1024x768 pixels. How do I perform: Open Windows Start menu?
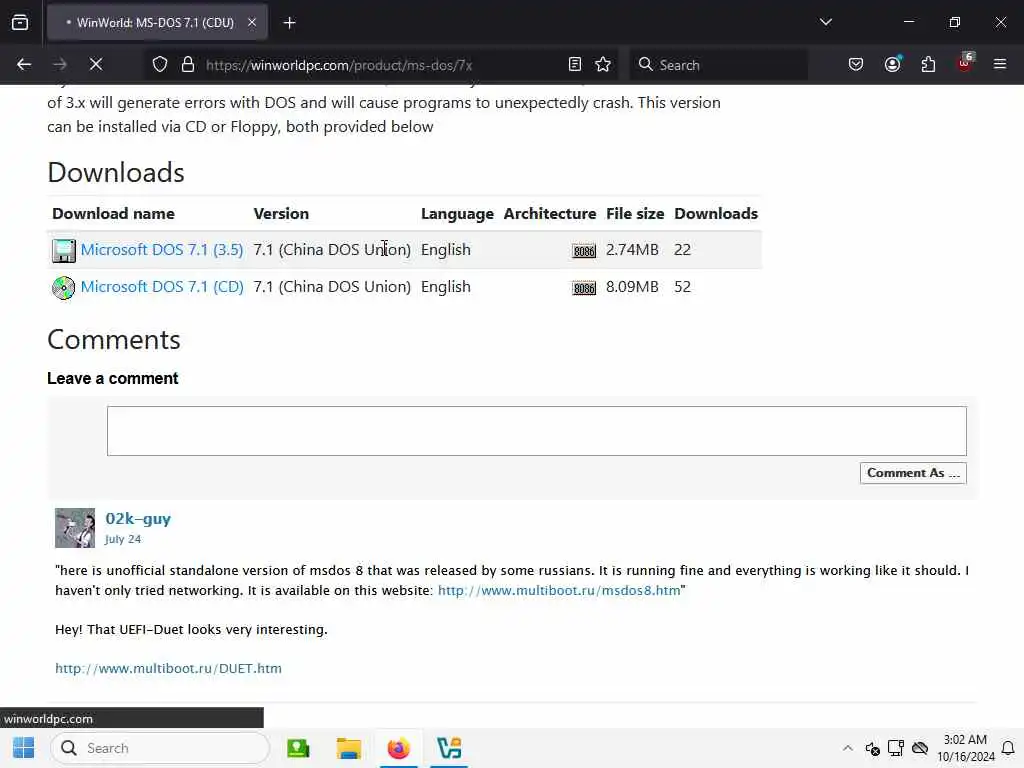point(24,748)
